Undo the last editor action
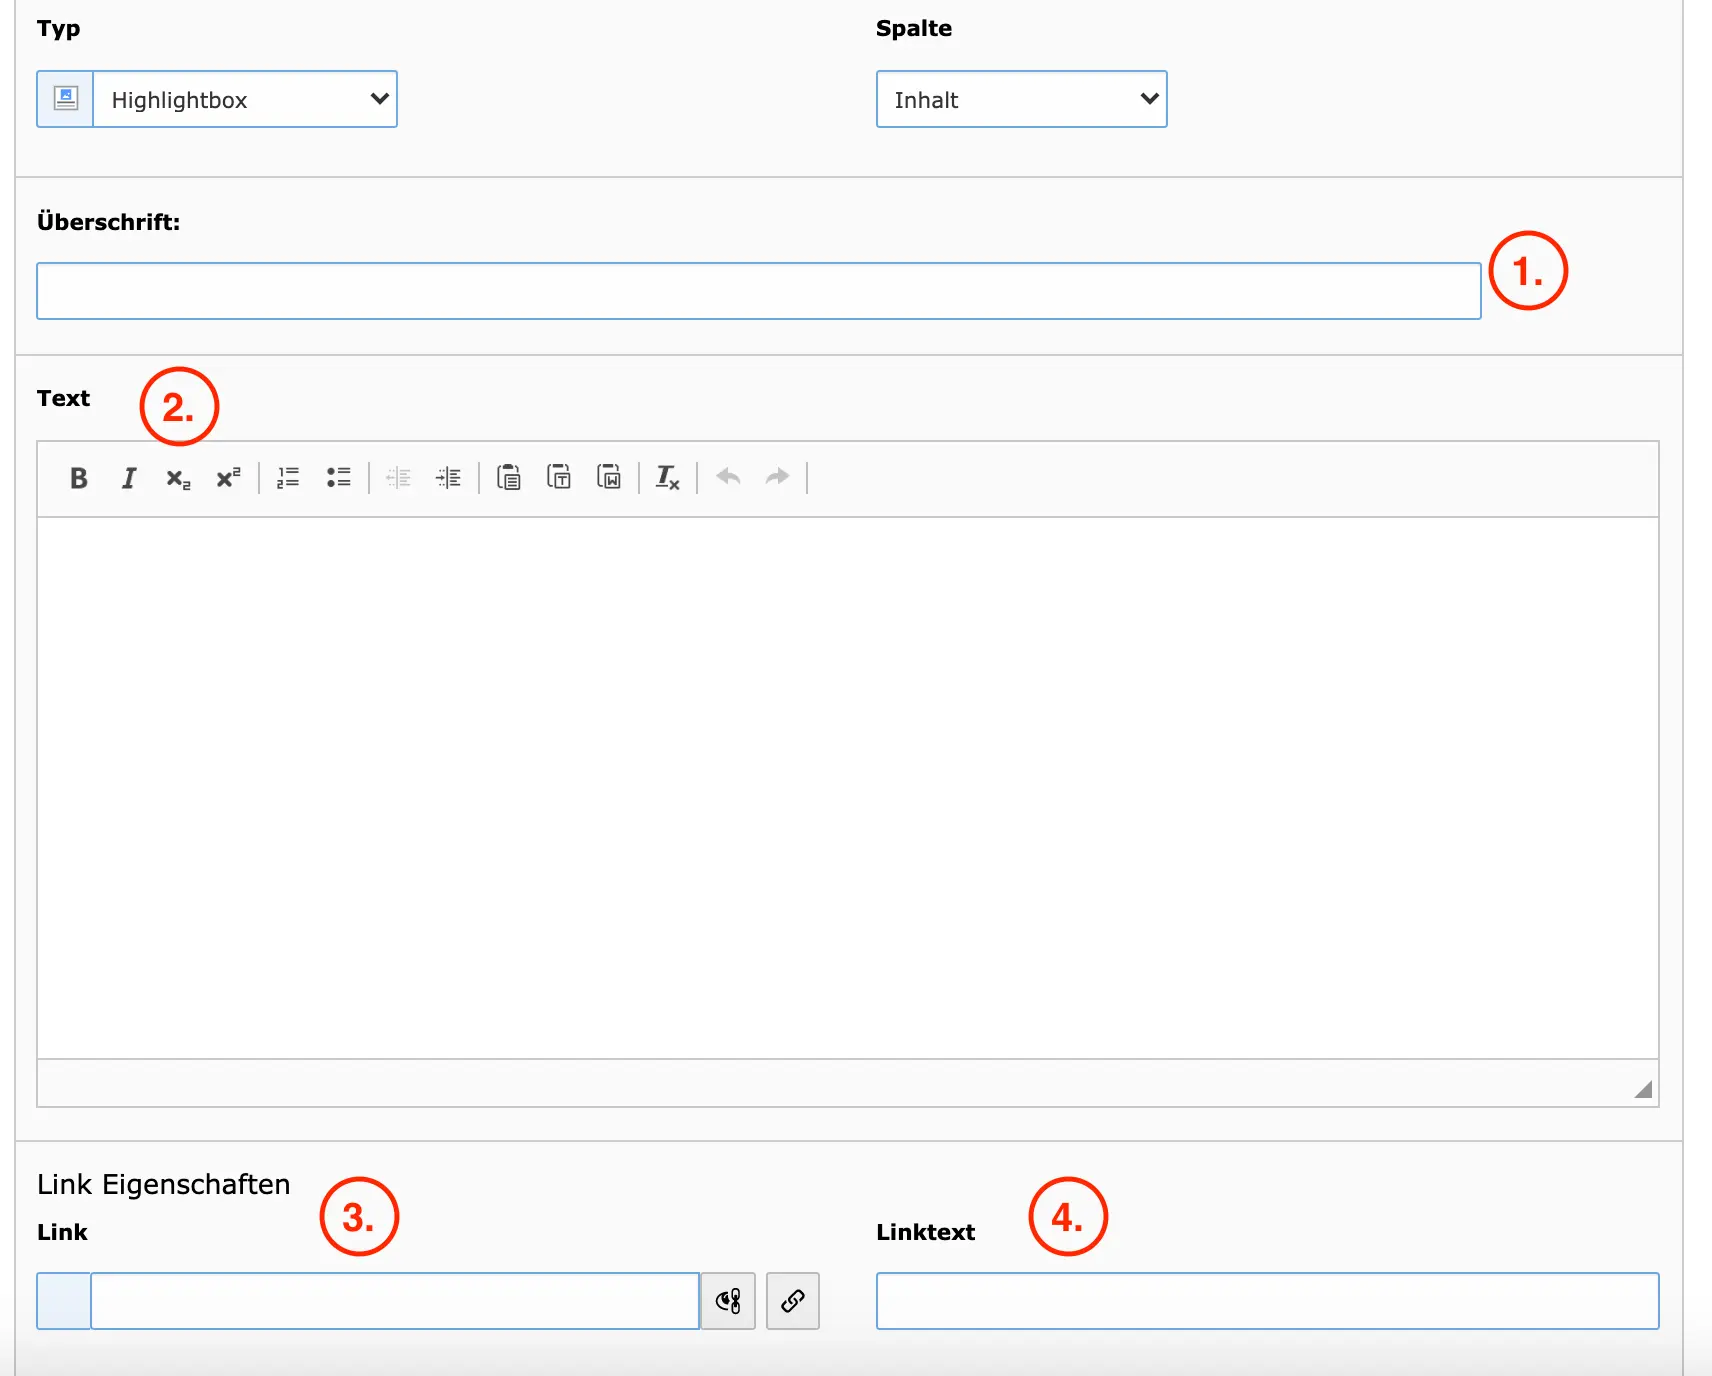Viewport: 1712px width, 1376px height. click(x=728, y=478)
